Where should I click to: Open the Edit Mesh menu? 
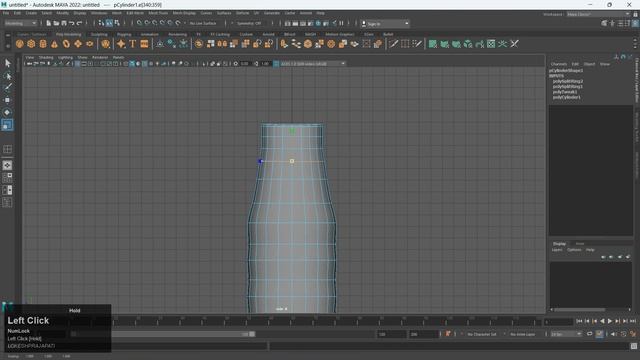tap(135, 13)
